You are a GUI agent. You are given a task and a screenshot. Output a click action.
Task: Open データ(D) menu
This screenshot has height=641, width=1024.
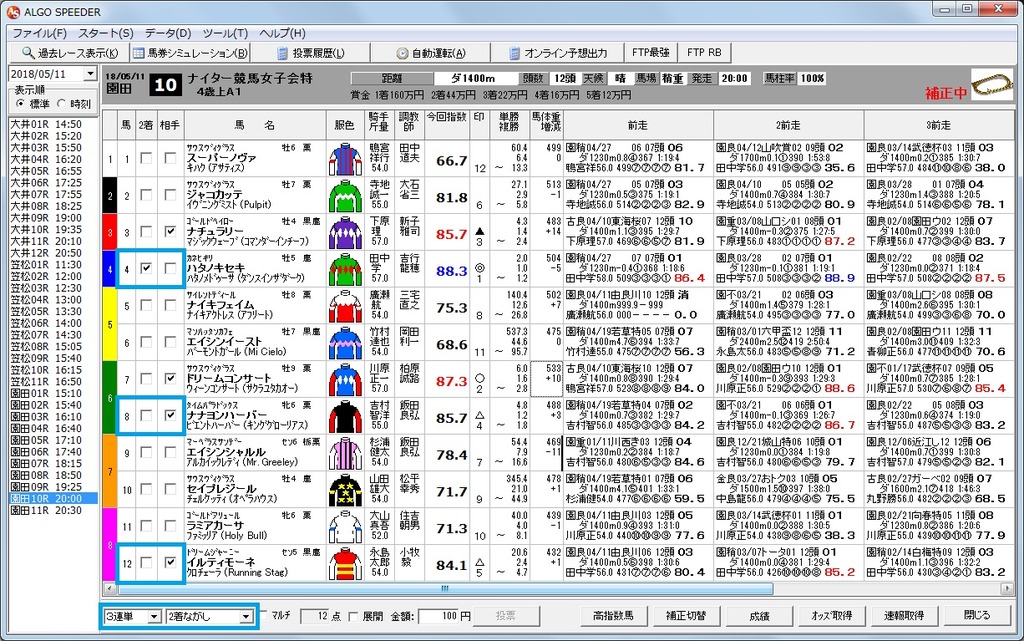click(168, 33)
